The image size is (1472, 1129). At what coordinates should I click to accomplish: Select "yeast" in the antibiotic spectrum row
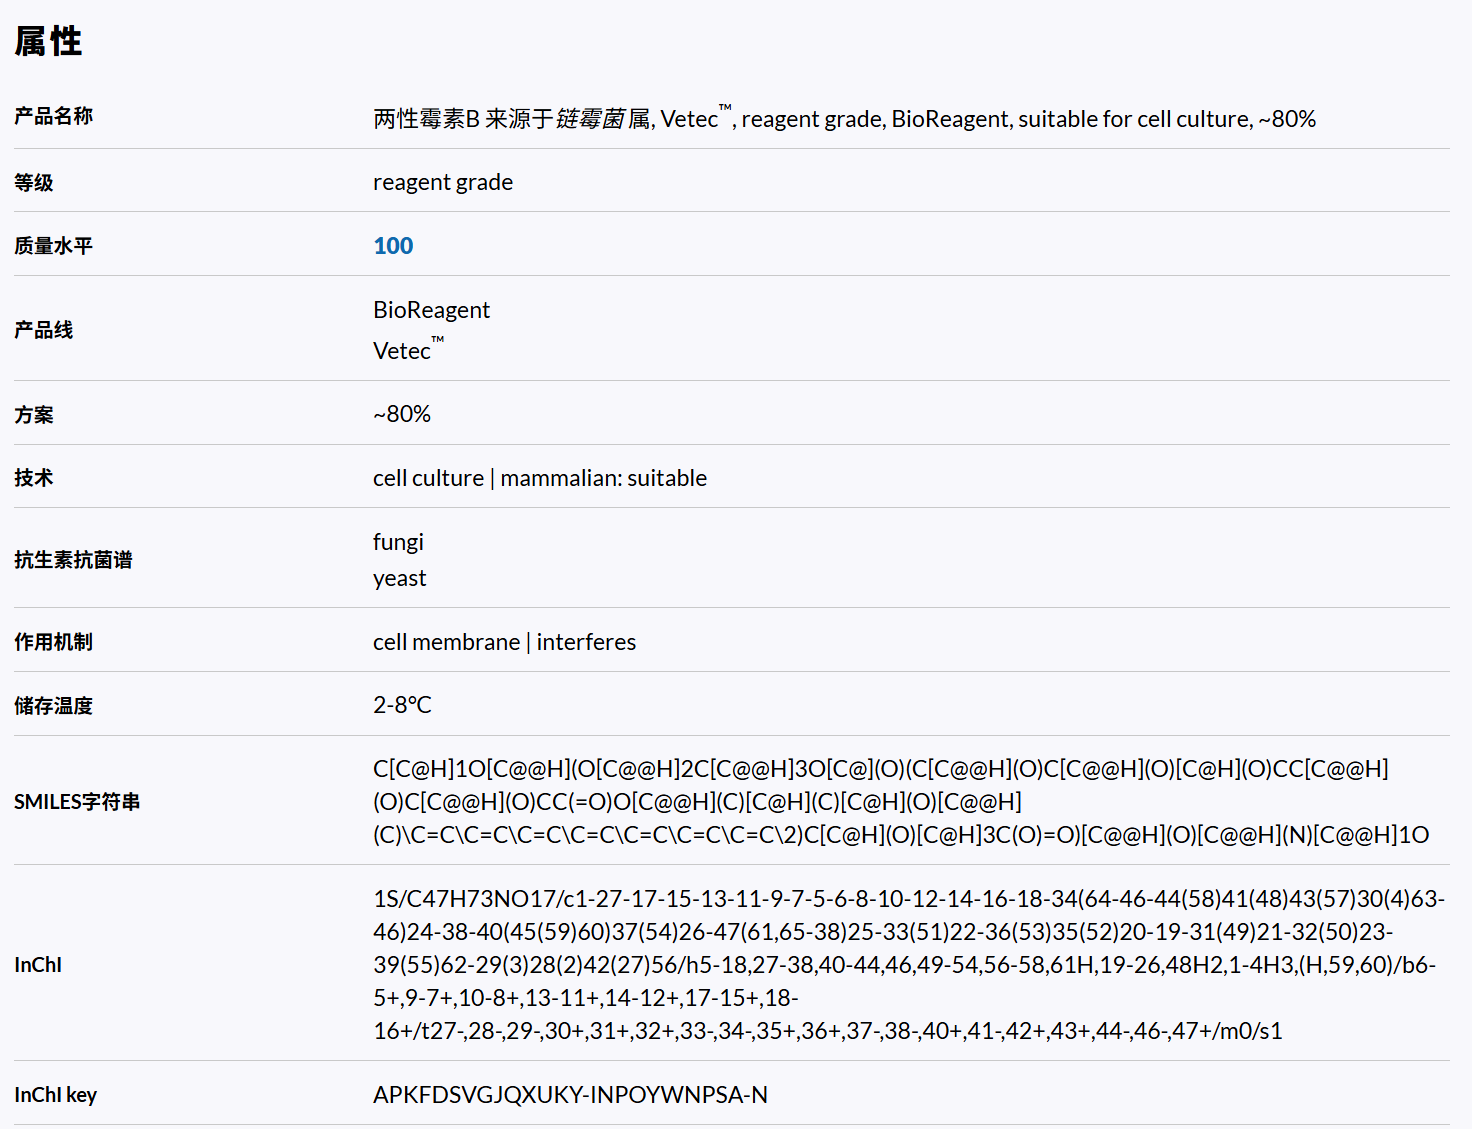point(399,577)
